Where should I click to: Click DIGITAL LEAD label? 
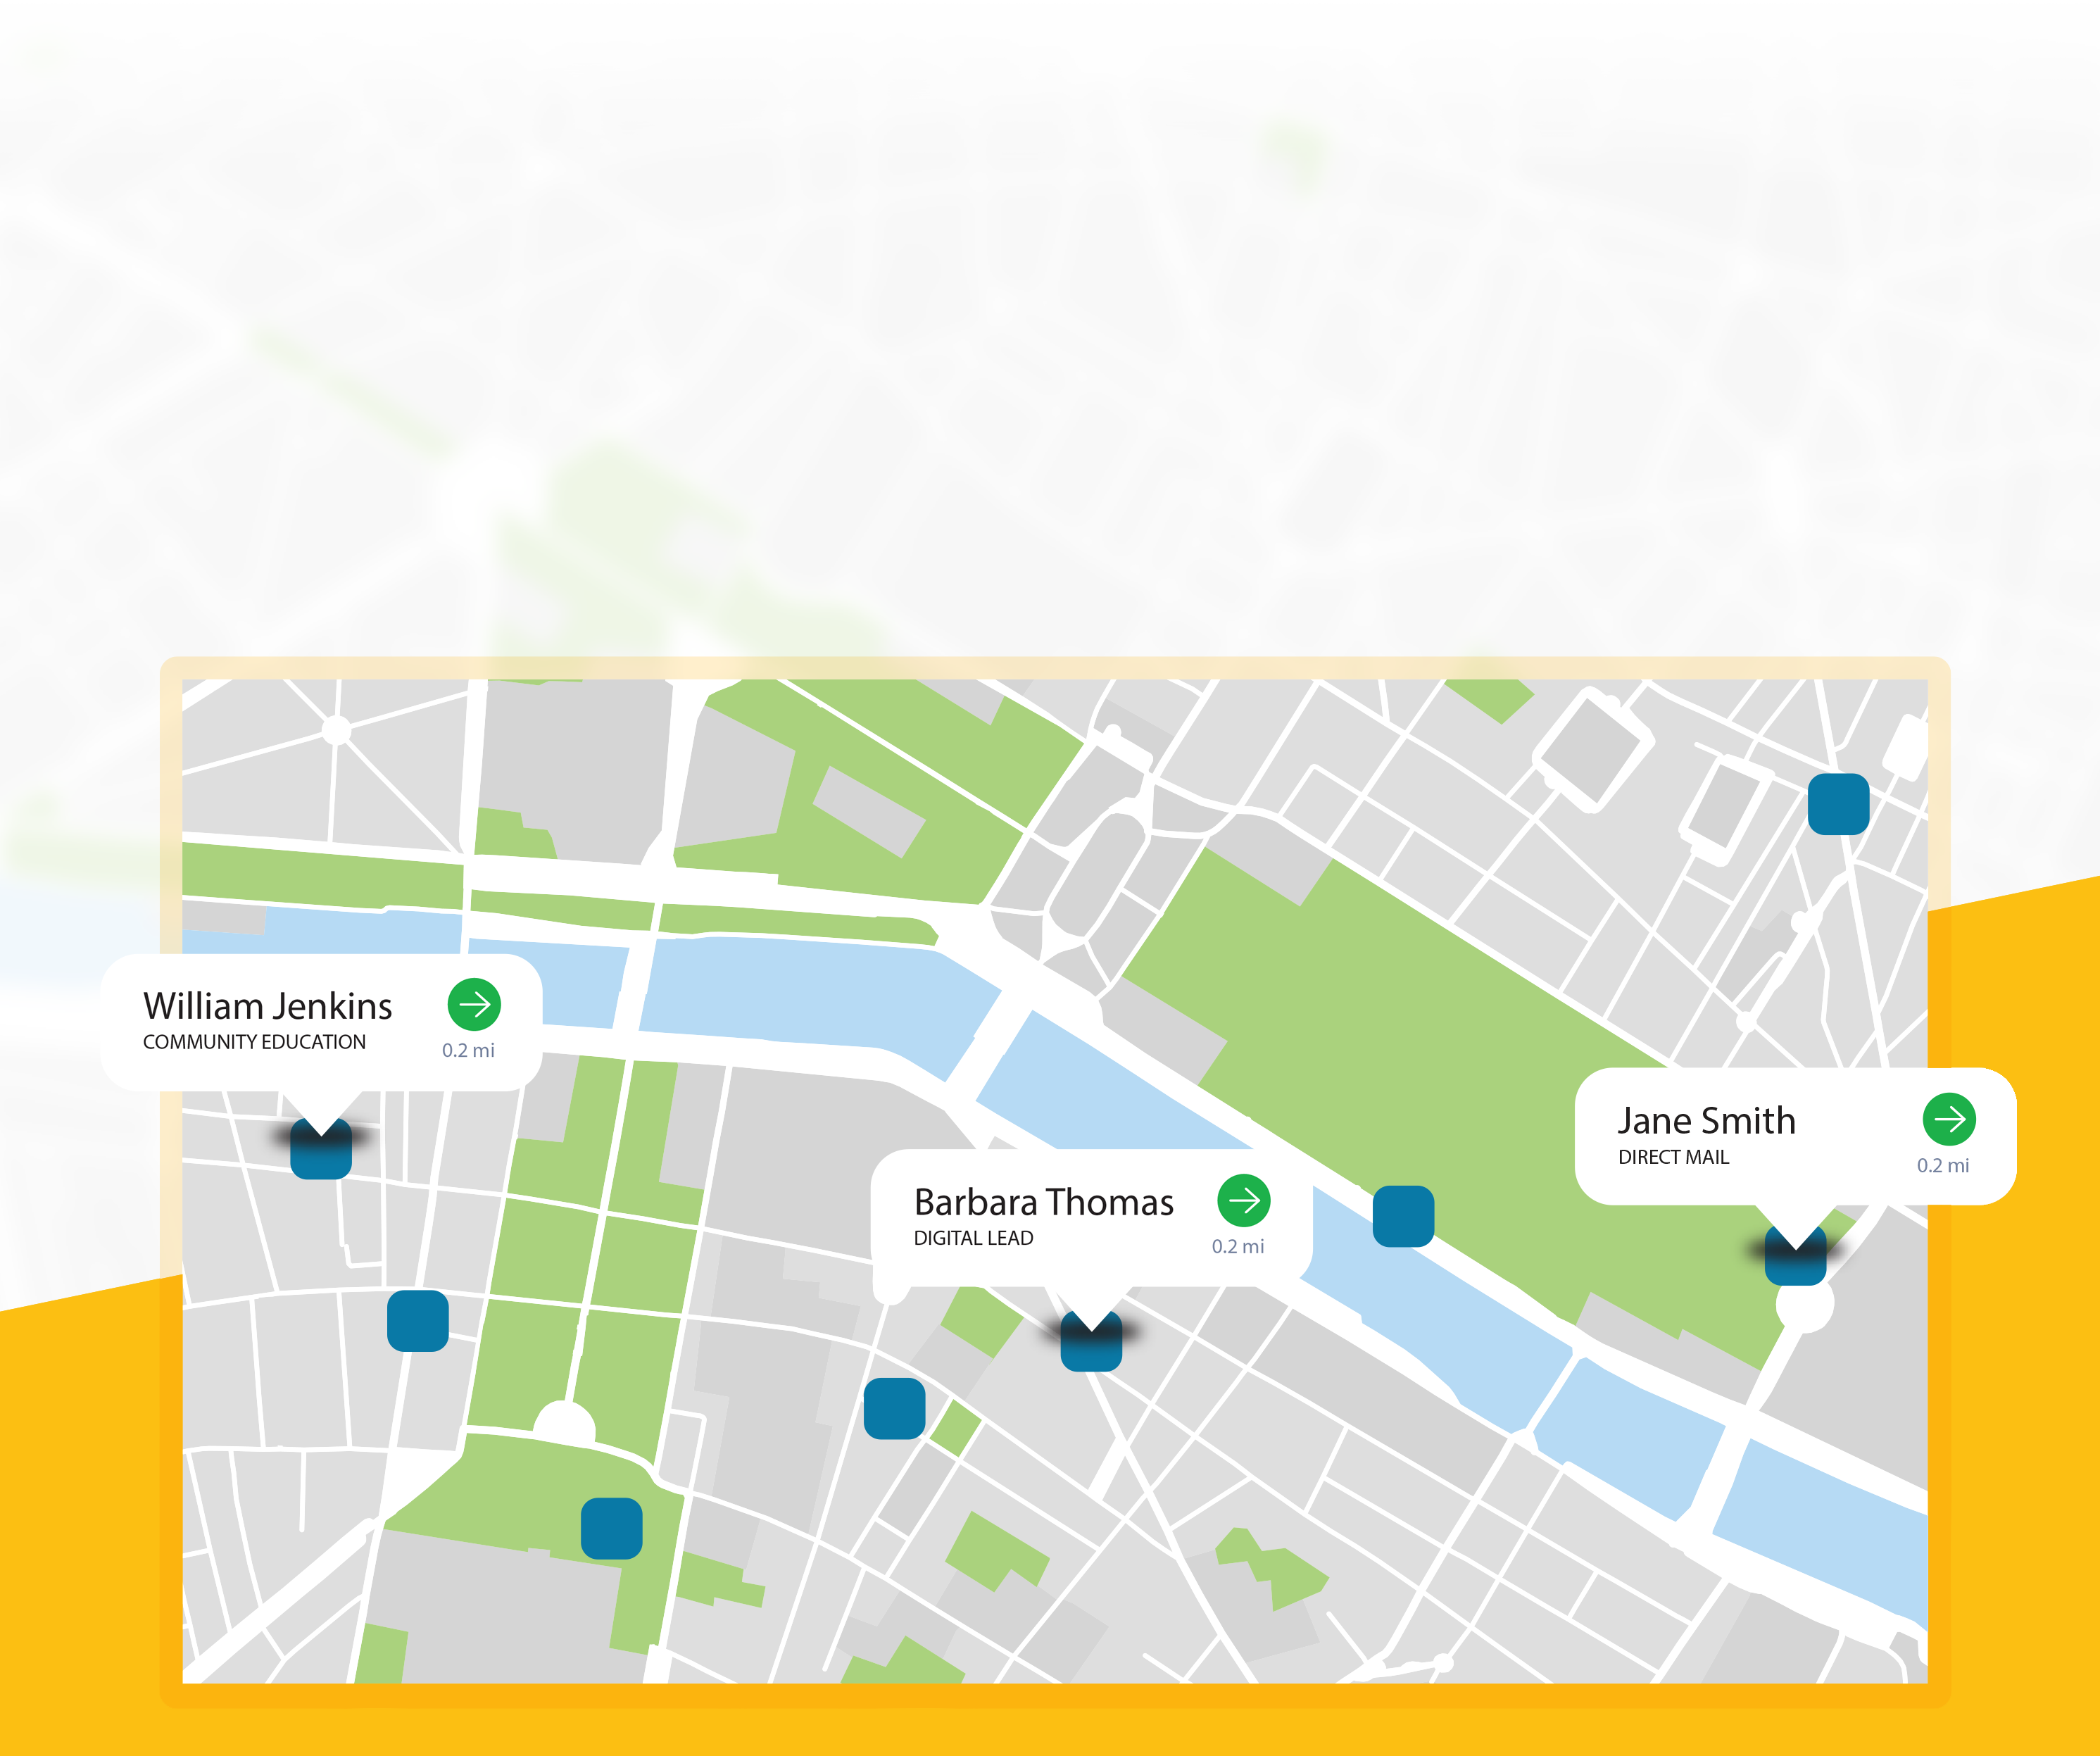pos(974,1238)
